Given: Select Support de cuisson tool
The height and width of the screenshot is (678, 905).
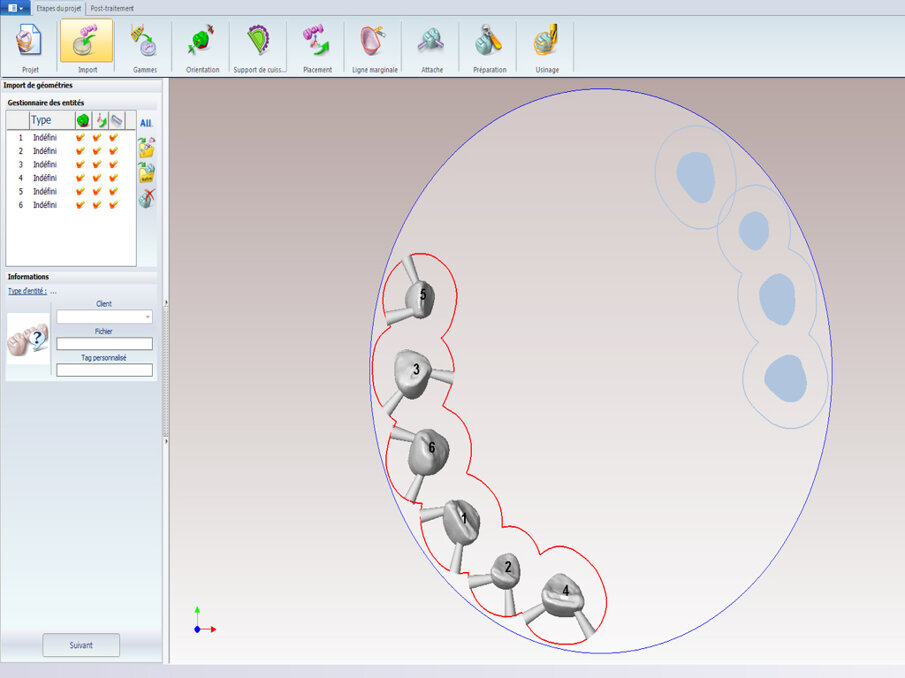Looking at the screenshot, I should [259, 44].
